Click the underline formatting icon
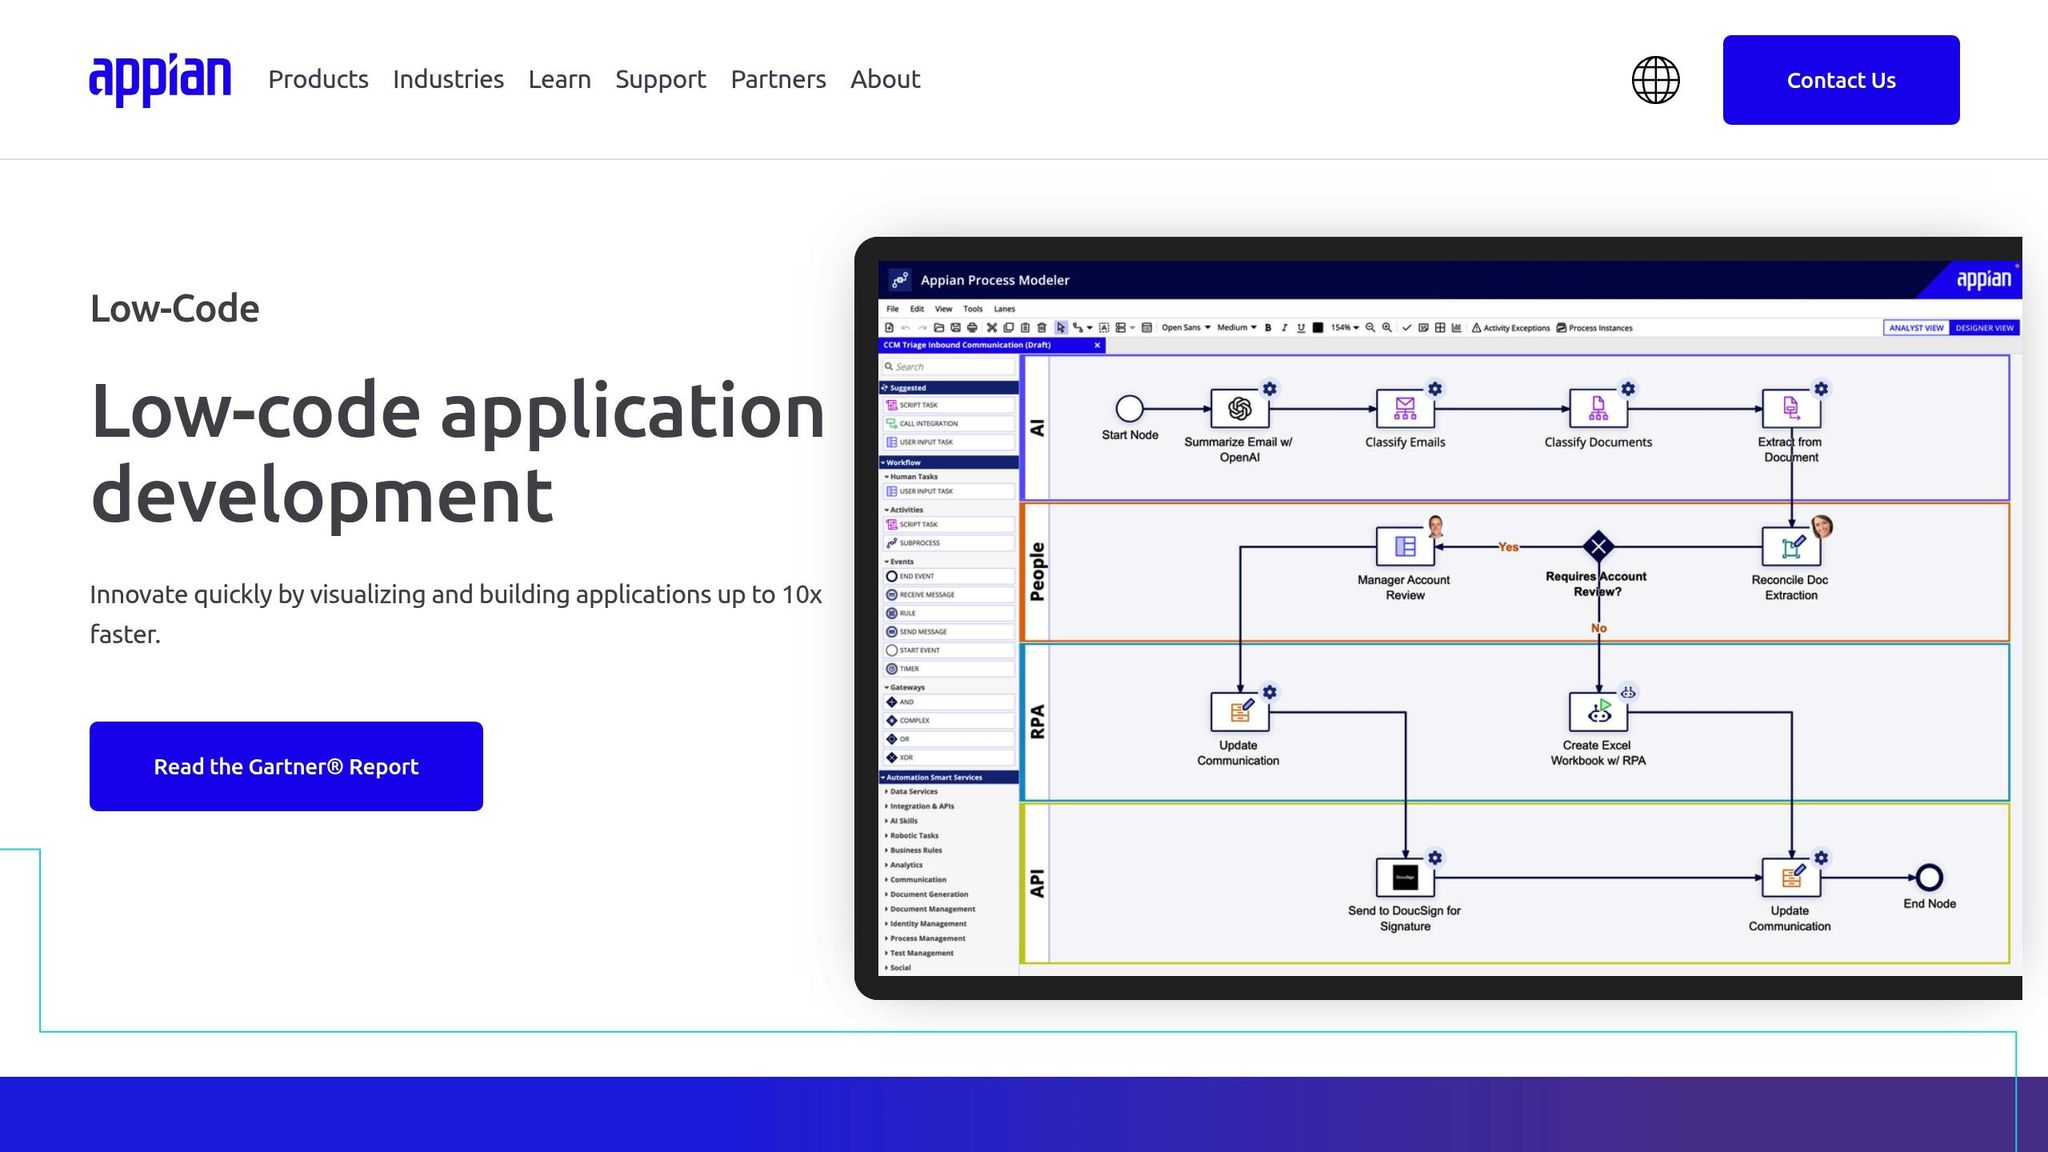The height and width of the screenshot is (1152, 2048). tap(1301, 327)
